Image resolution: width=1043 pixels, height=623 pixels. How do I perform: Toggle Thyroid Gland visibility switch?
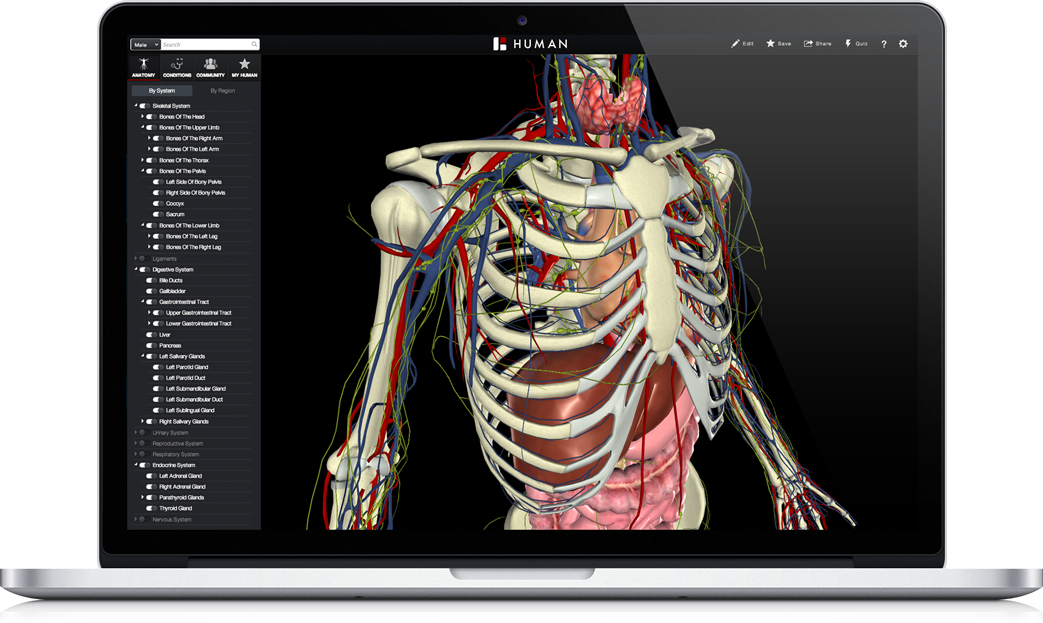pyautogui.click(x=151, y=509)
